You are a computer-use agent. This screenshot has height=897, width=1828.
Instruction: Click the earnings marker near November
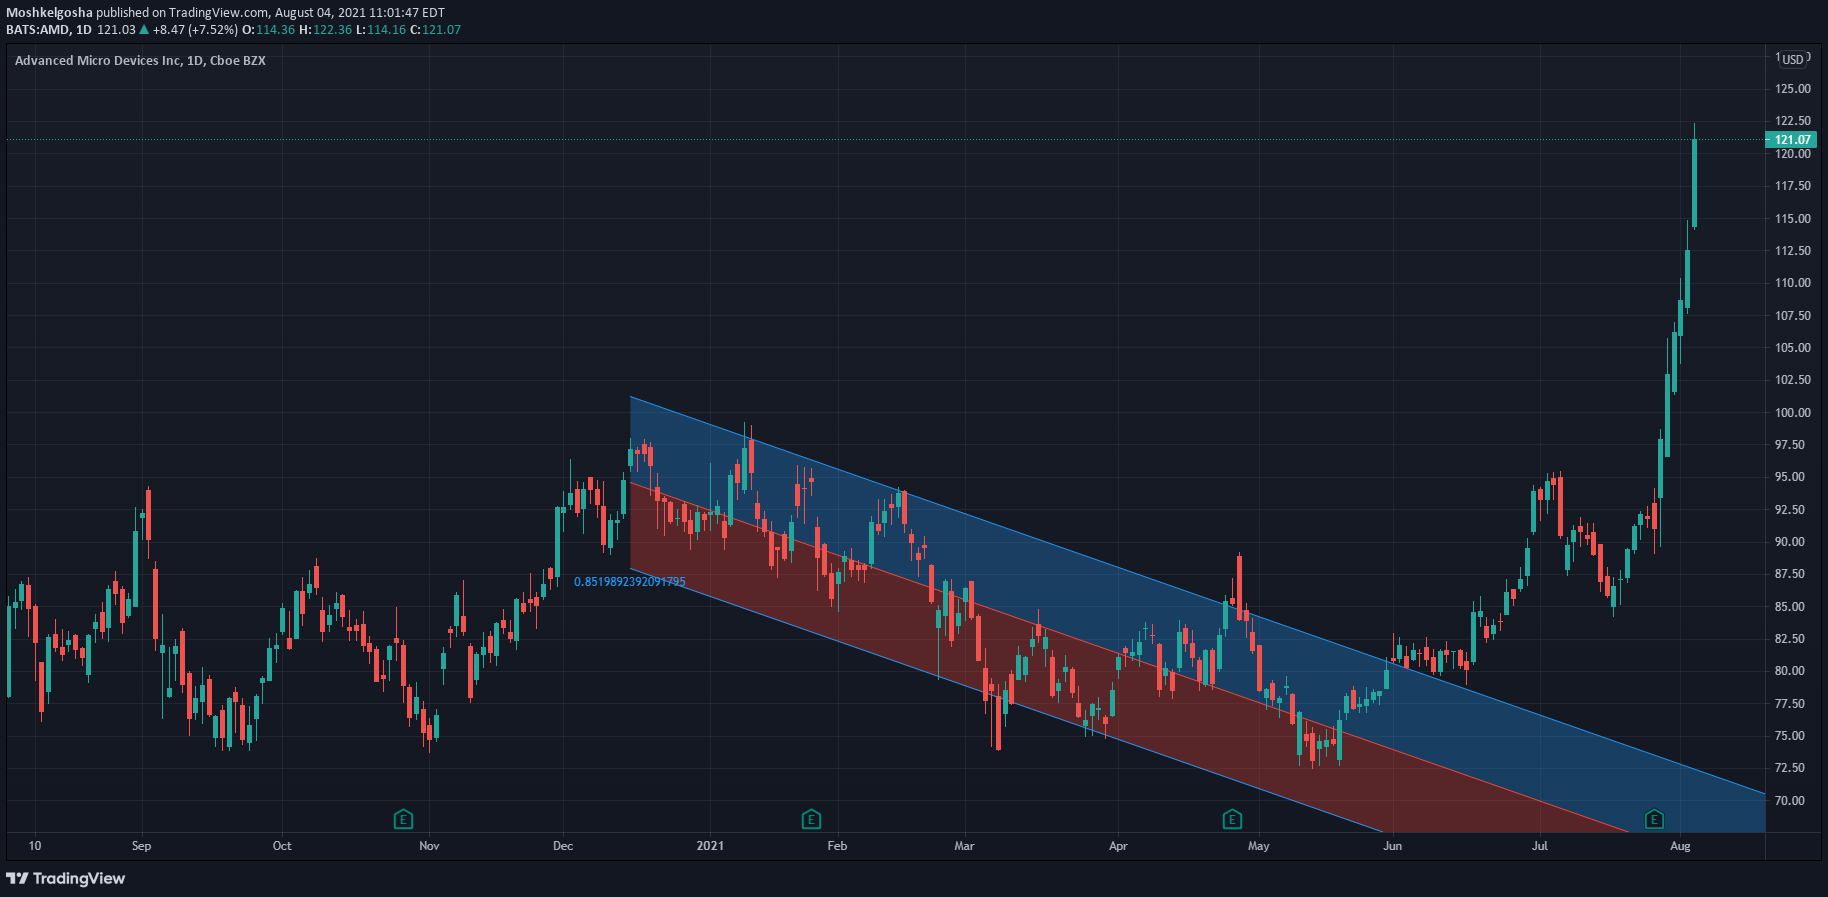pos(403,820)
